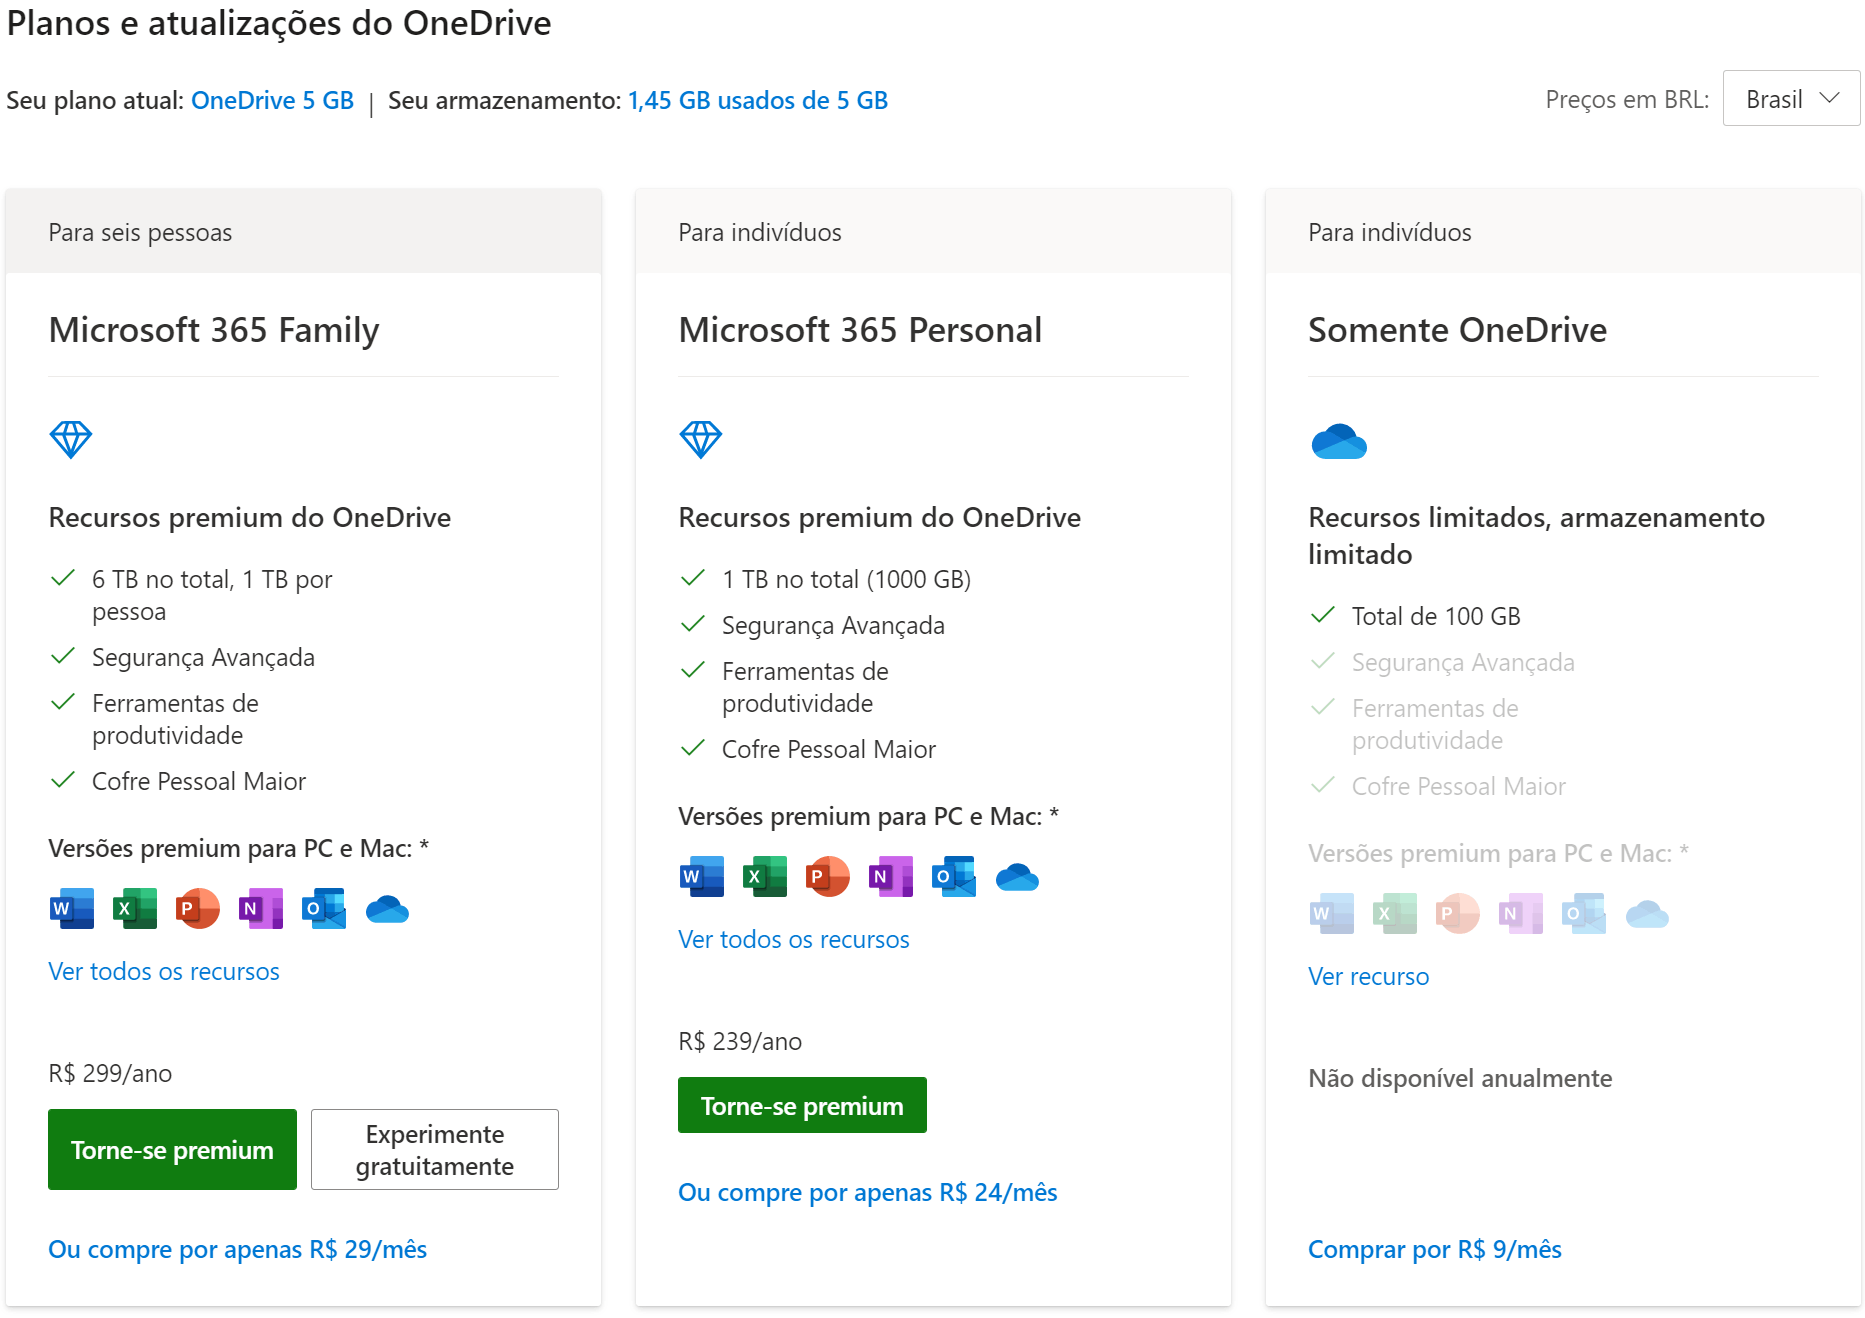Image resolution: width=1865 pixels, height=1318 pixels.
Task: Click the 'R$ 239/ano' price text
Action: (740, 1041)
